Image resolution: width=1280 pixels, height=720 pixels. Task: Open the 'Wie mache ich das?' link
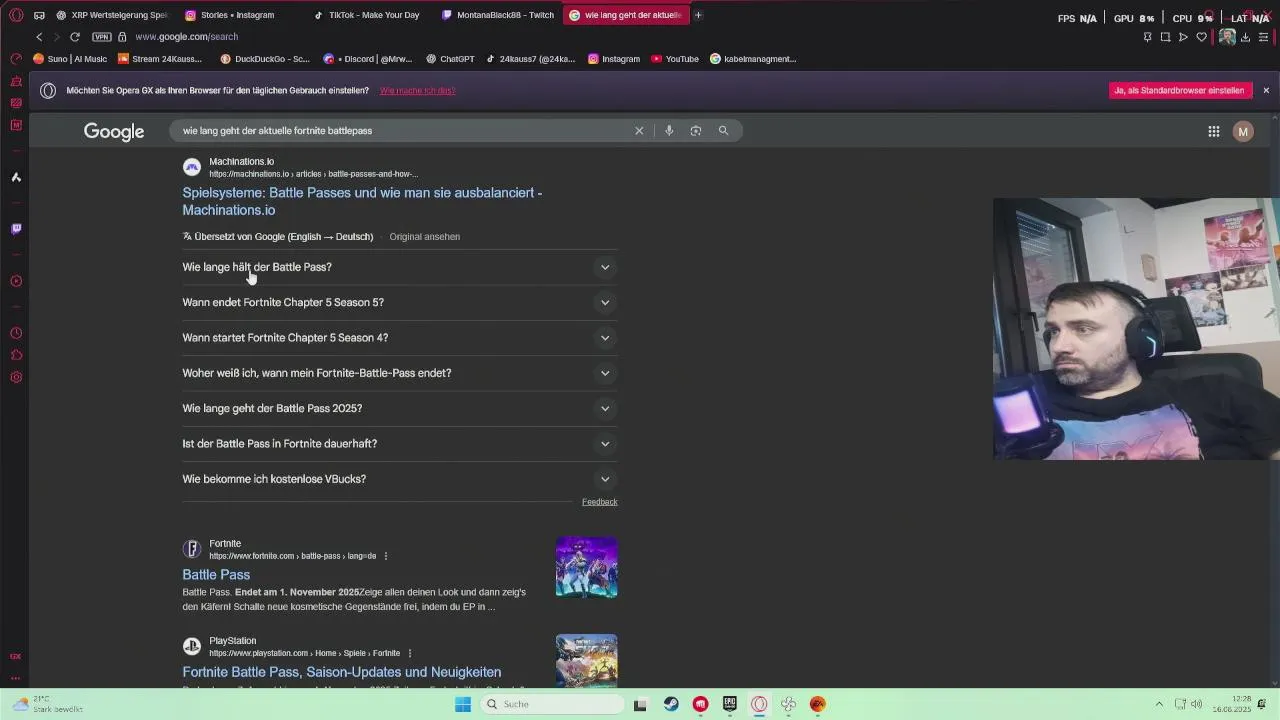click(x=417, y=90)
